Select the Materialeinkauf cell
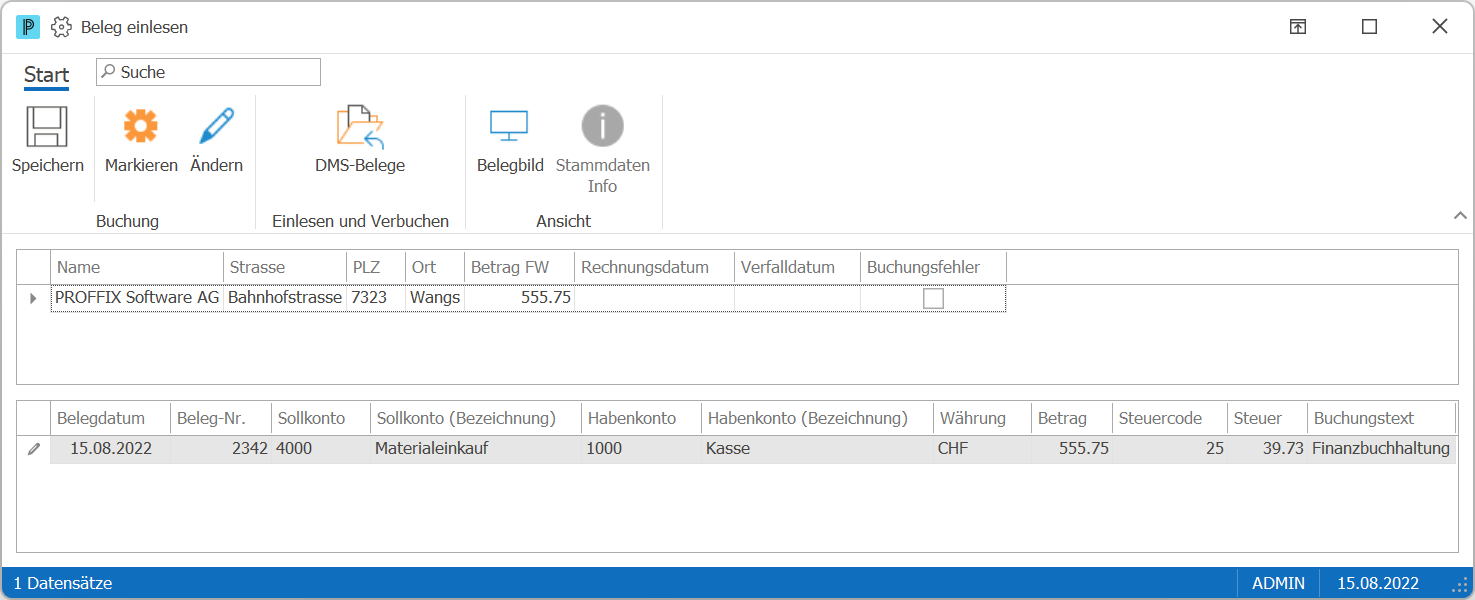This screenshot has width=1475, height=600. click(475, 449)
